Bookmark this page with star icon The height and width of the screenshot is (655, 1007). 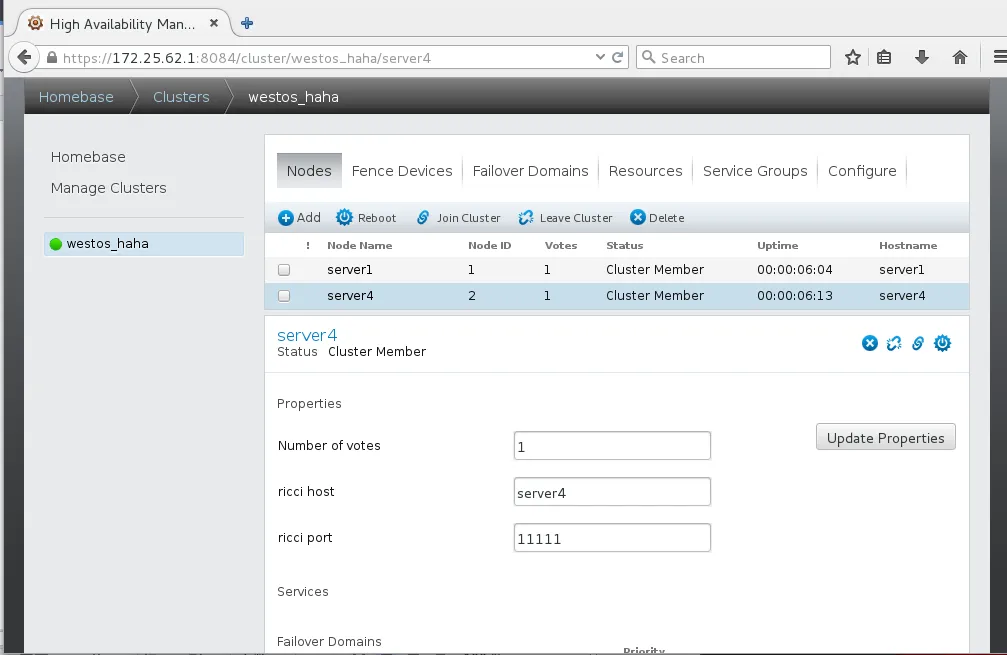pyautogui.click(x=853, y=58)
